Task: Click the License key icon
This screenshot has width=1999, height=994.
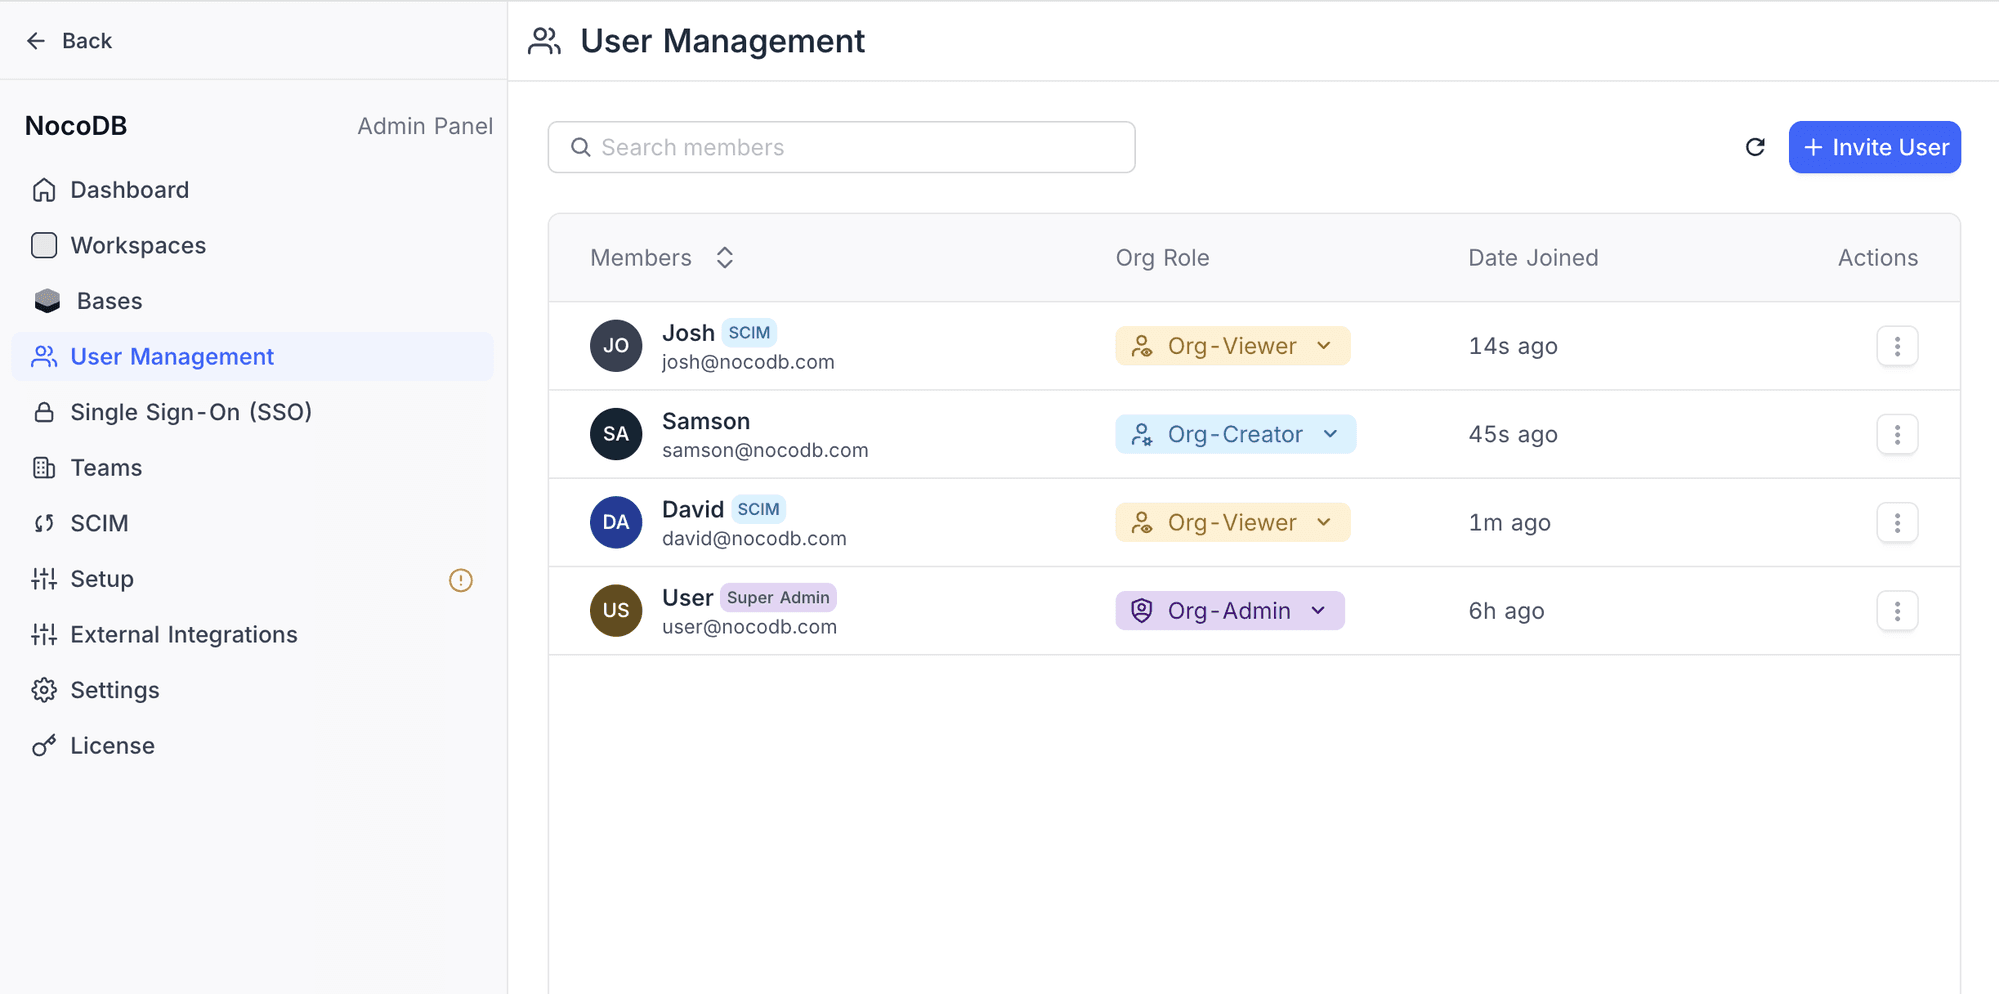Action: point(44,745)
